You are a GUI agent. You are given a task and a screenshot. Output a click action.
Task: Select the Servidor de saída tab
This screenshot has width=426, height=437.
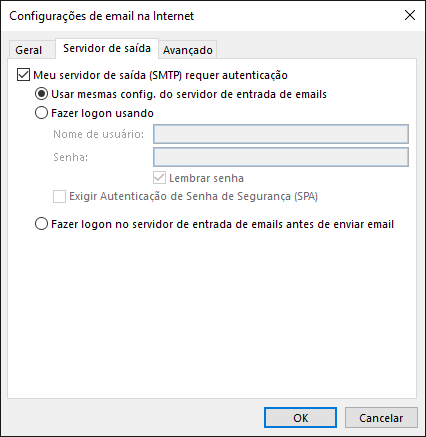pyautogui.click(x=107, y=48)
